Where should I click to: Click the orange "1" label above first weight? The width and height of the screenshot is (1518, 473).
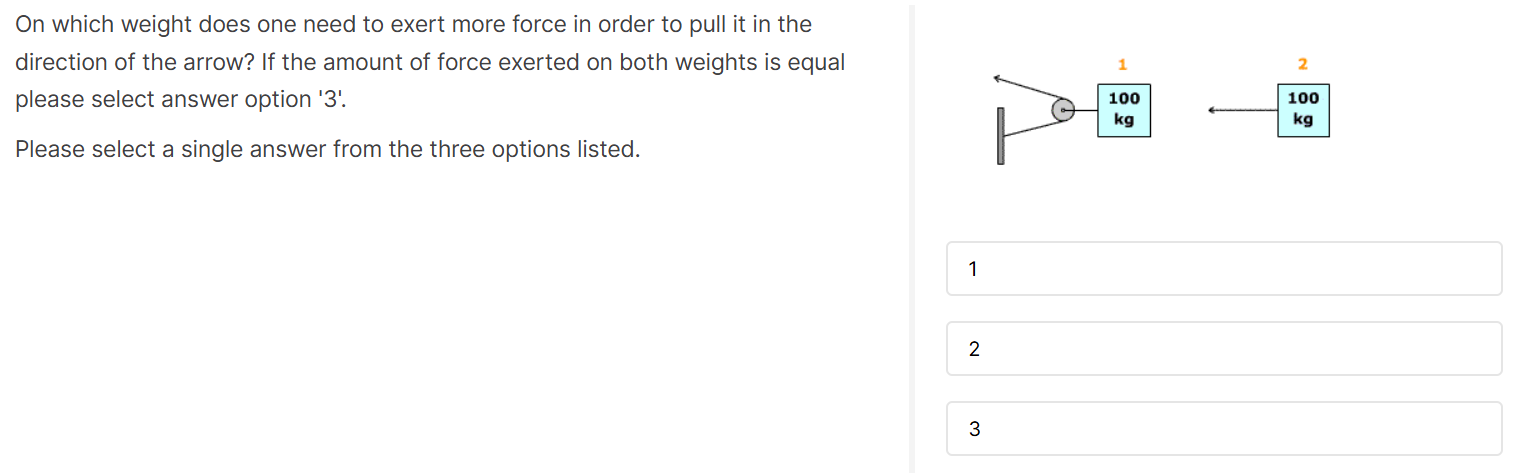click(1122, 64)
